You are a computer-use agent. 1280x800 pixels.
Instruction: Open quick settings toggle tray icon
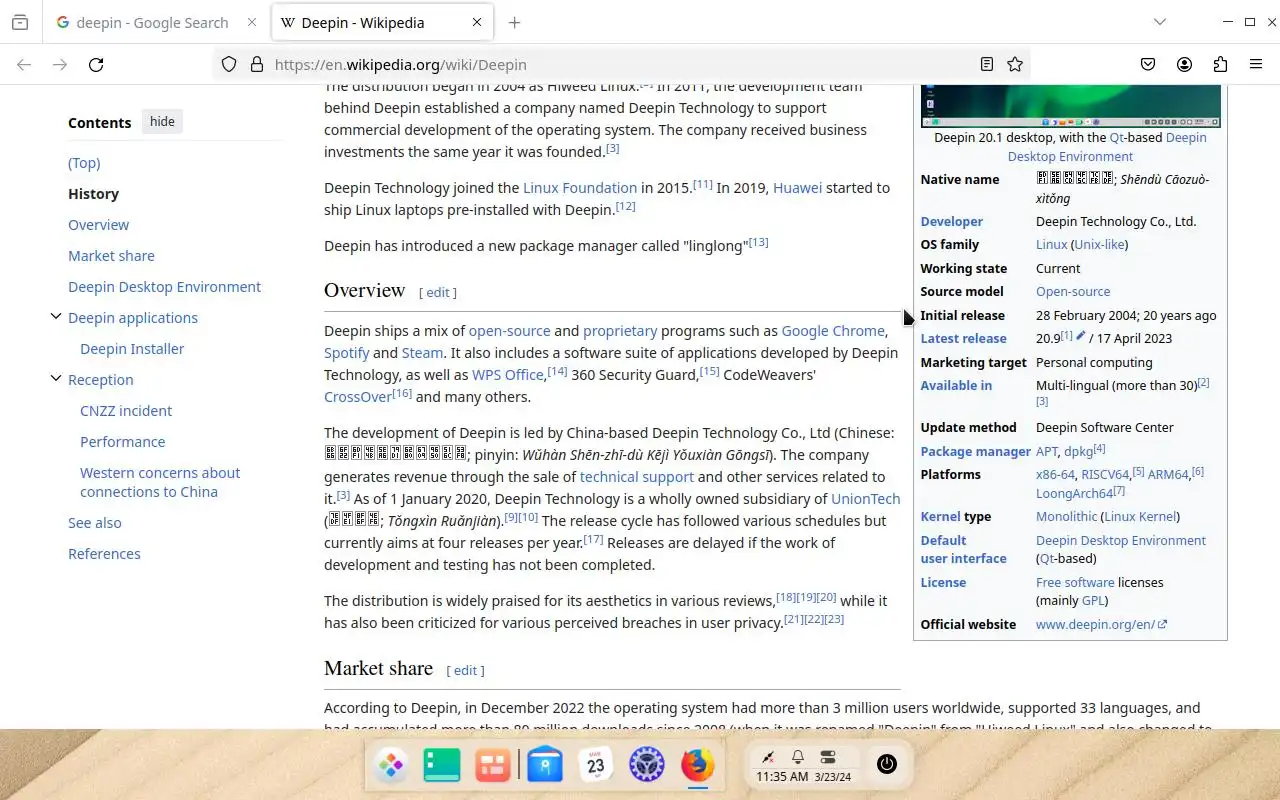pyautogui.click(x=828, y=757)
